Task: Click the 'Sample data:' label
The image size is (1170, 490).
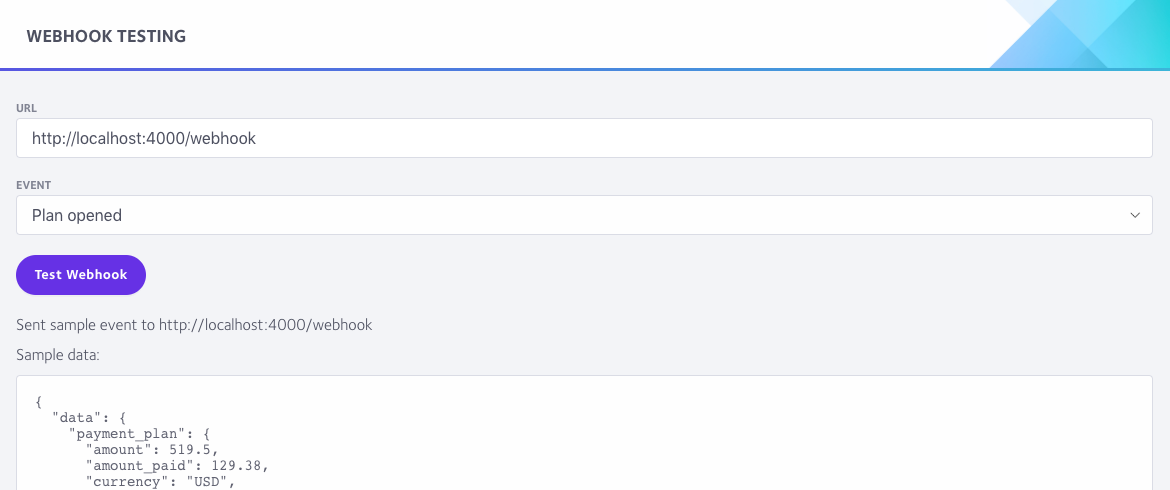Action: pos(58,356)
